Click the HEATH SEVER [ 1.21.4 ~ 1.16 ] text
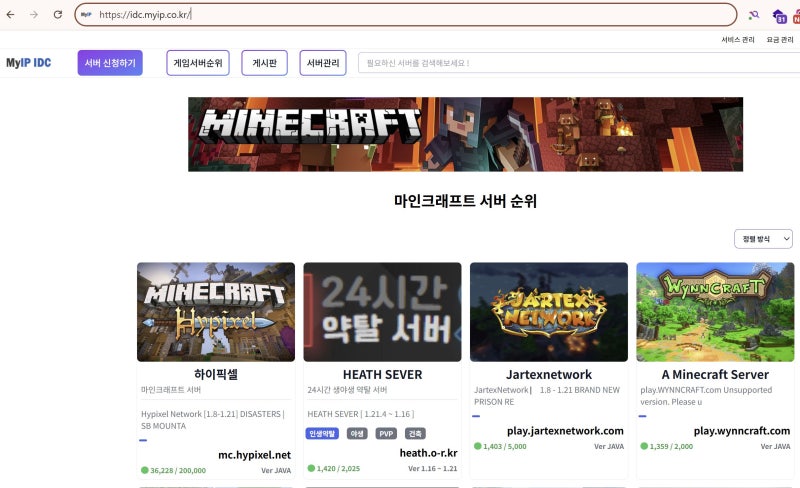The width and height of the screenshot is (800, 488). (361, 414)
